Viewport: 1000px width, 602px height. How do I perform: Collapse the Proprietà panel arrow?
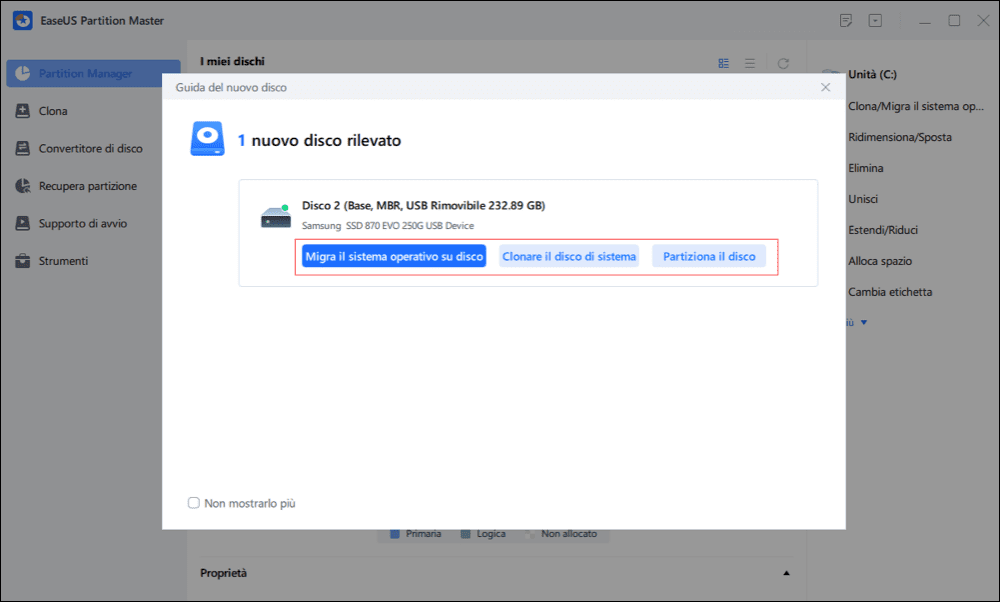click(x=786, y=573)
